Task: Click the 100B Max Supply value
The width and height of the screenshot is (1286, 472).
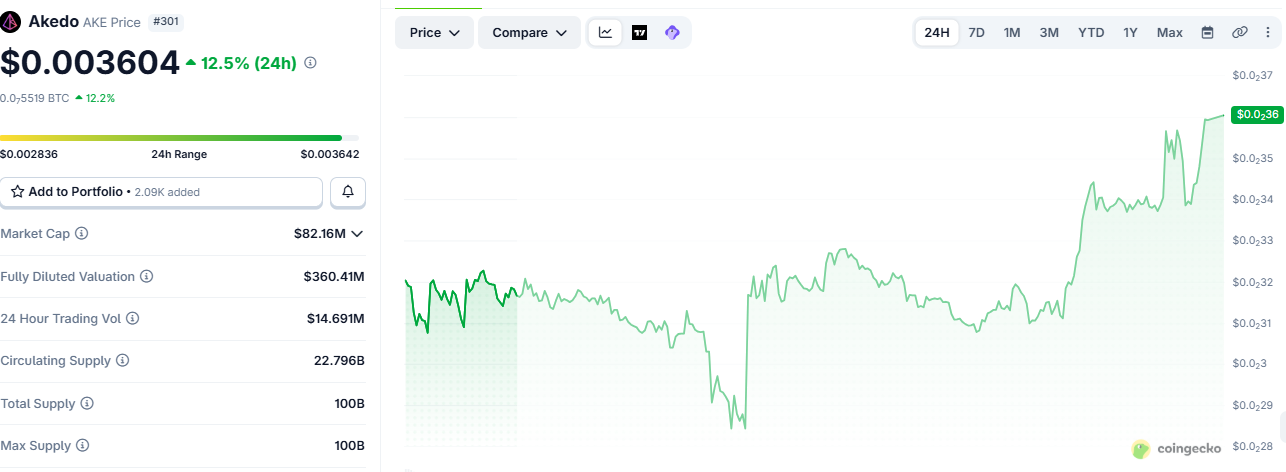Action: pyautogui.click(x=350, y=445)
